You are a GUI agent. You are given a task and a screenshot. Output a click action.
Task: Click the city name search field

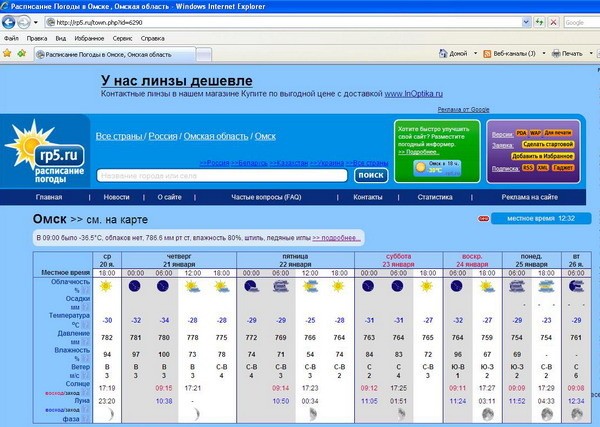pyautogui.click(x=222, y=176)
